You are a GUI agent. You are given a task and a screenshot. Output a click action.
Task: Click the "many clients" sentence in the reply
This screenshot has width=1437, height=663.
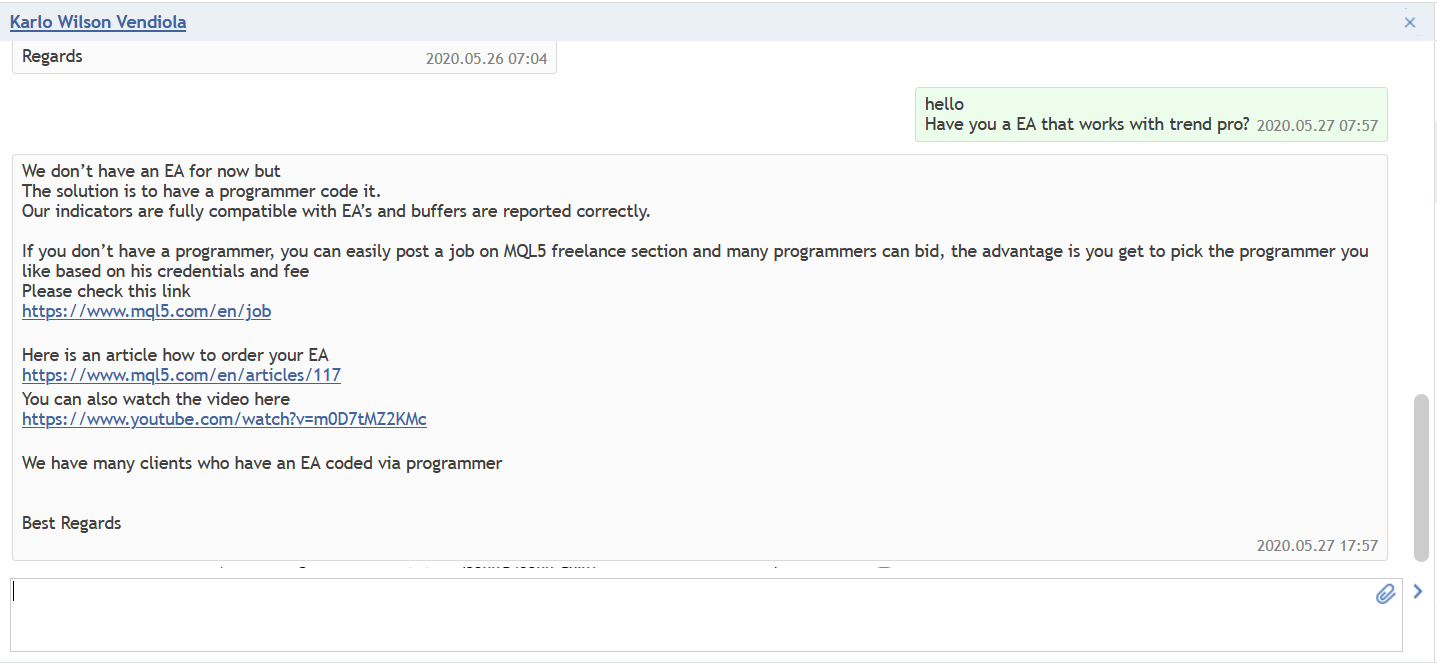[x=262, y=463]
